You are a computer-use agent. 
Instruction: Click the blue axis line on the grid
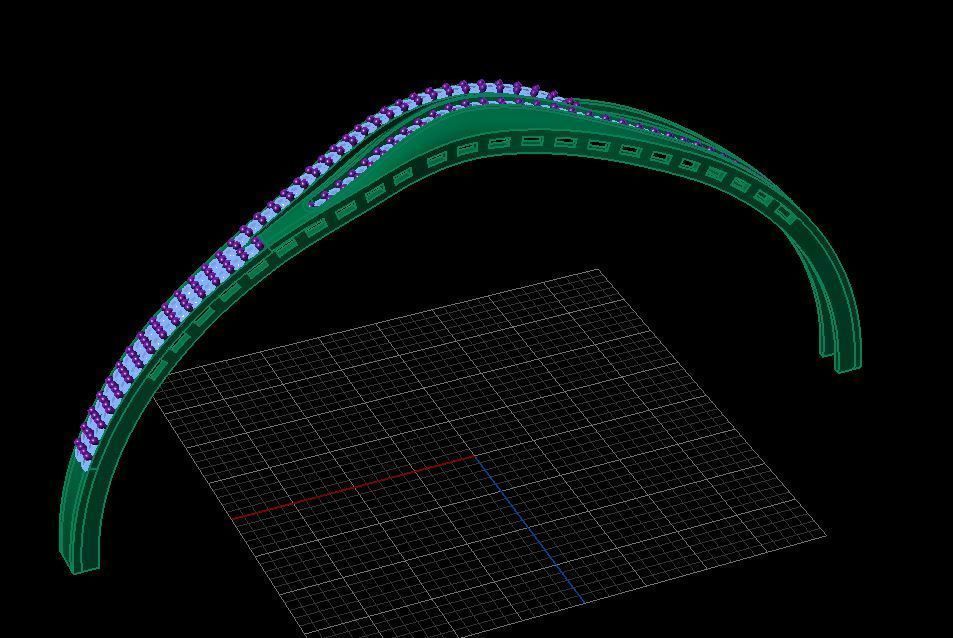click(529, 530)
